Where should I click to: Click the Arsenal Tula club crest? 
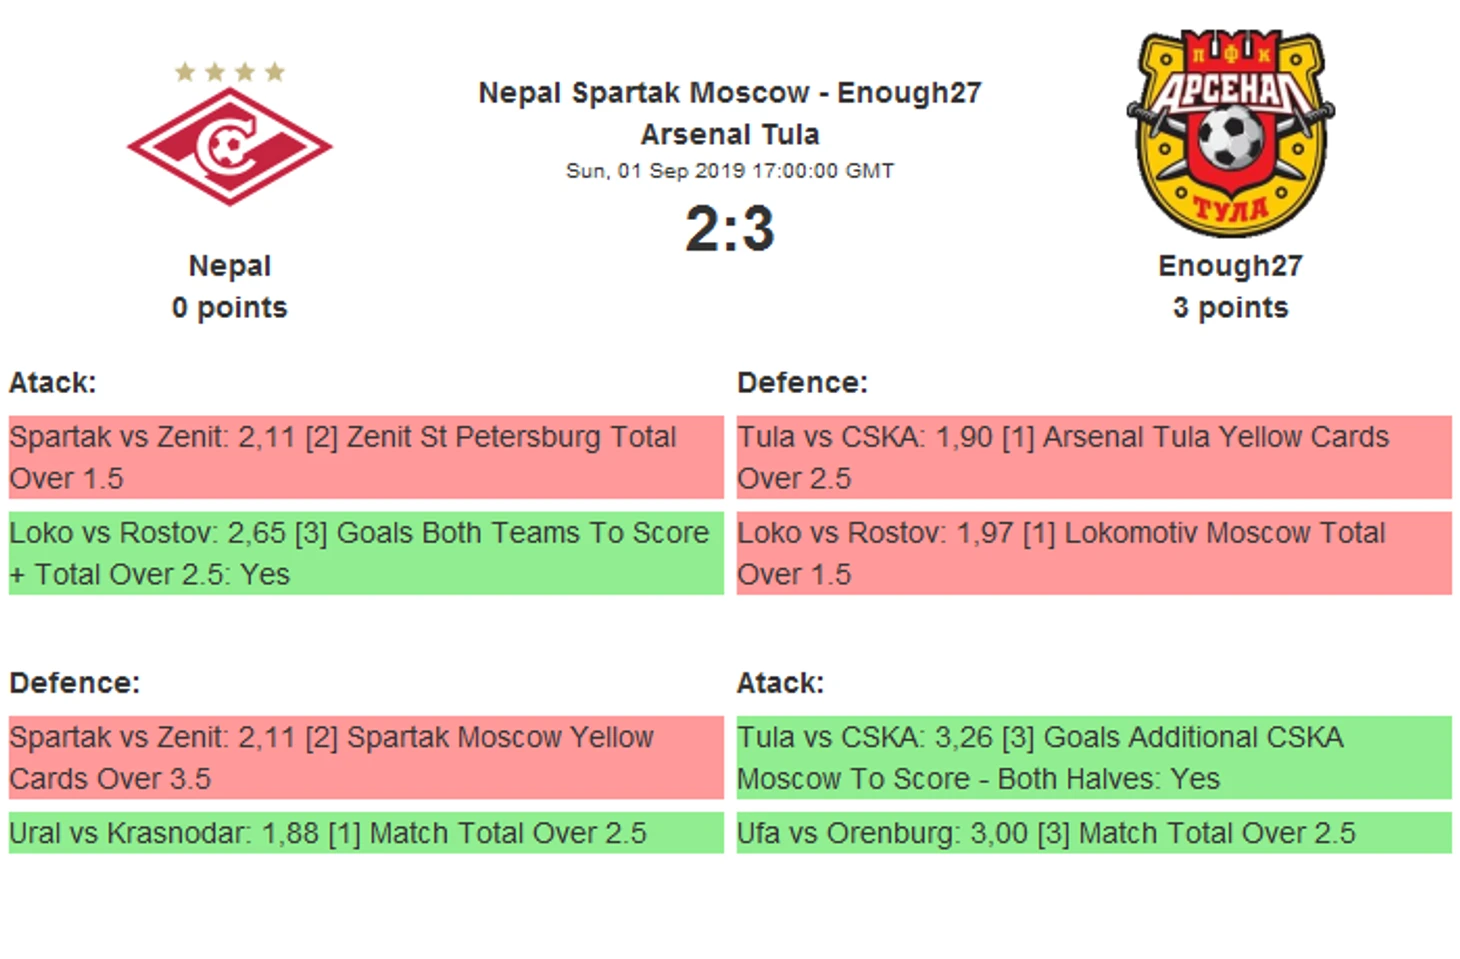(x=1230, y=132)
